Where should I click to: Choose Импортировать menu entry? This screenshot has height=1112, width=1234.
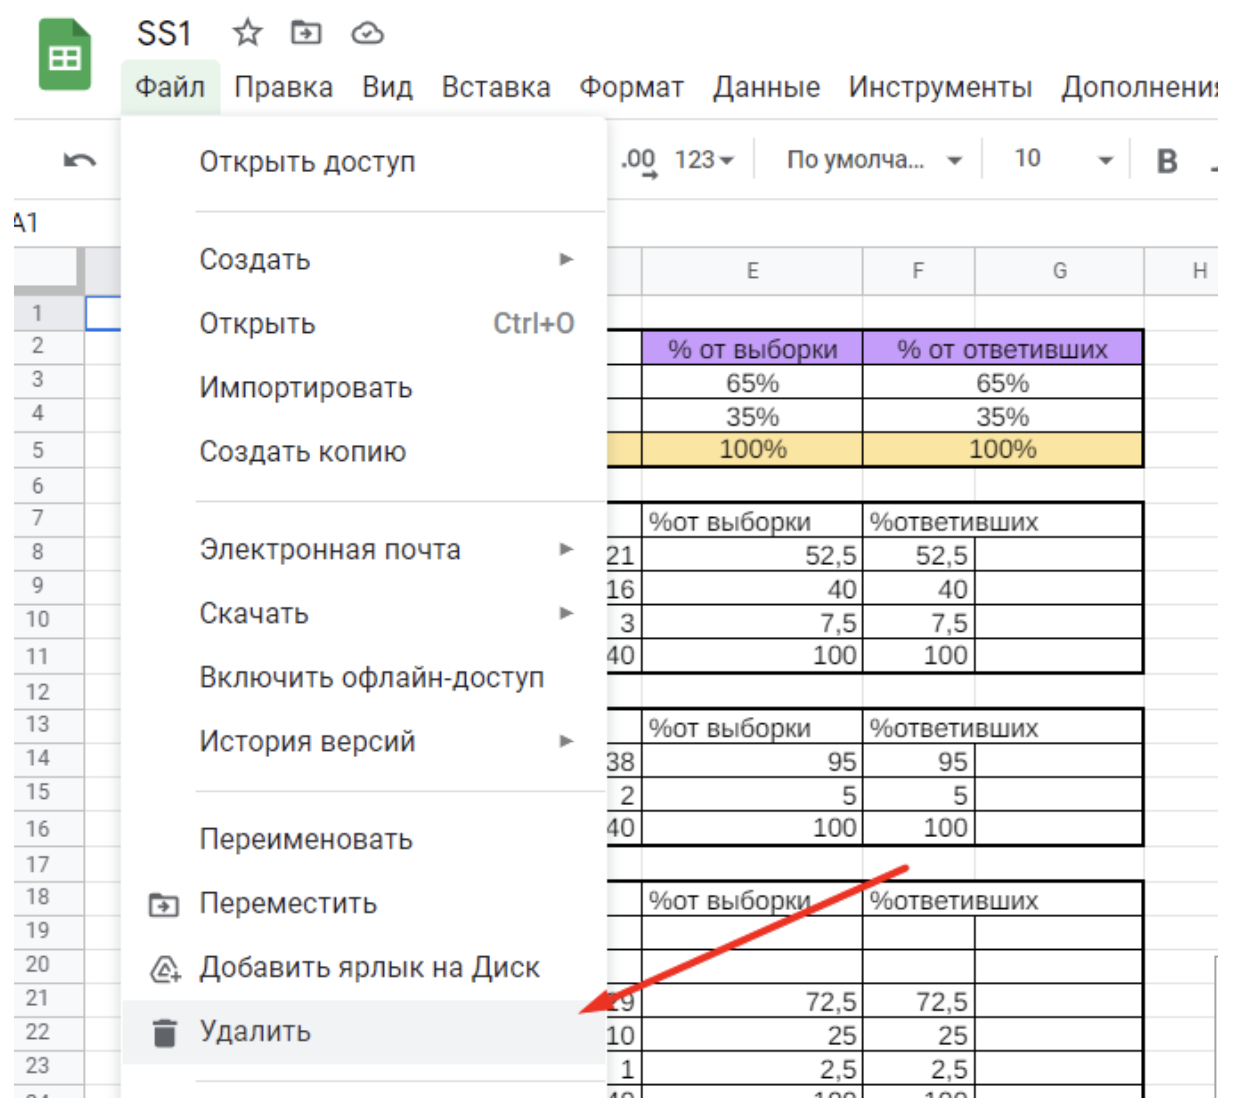coord(364,388)
